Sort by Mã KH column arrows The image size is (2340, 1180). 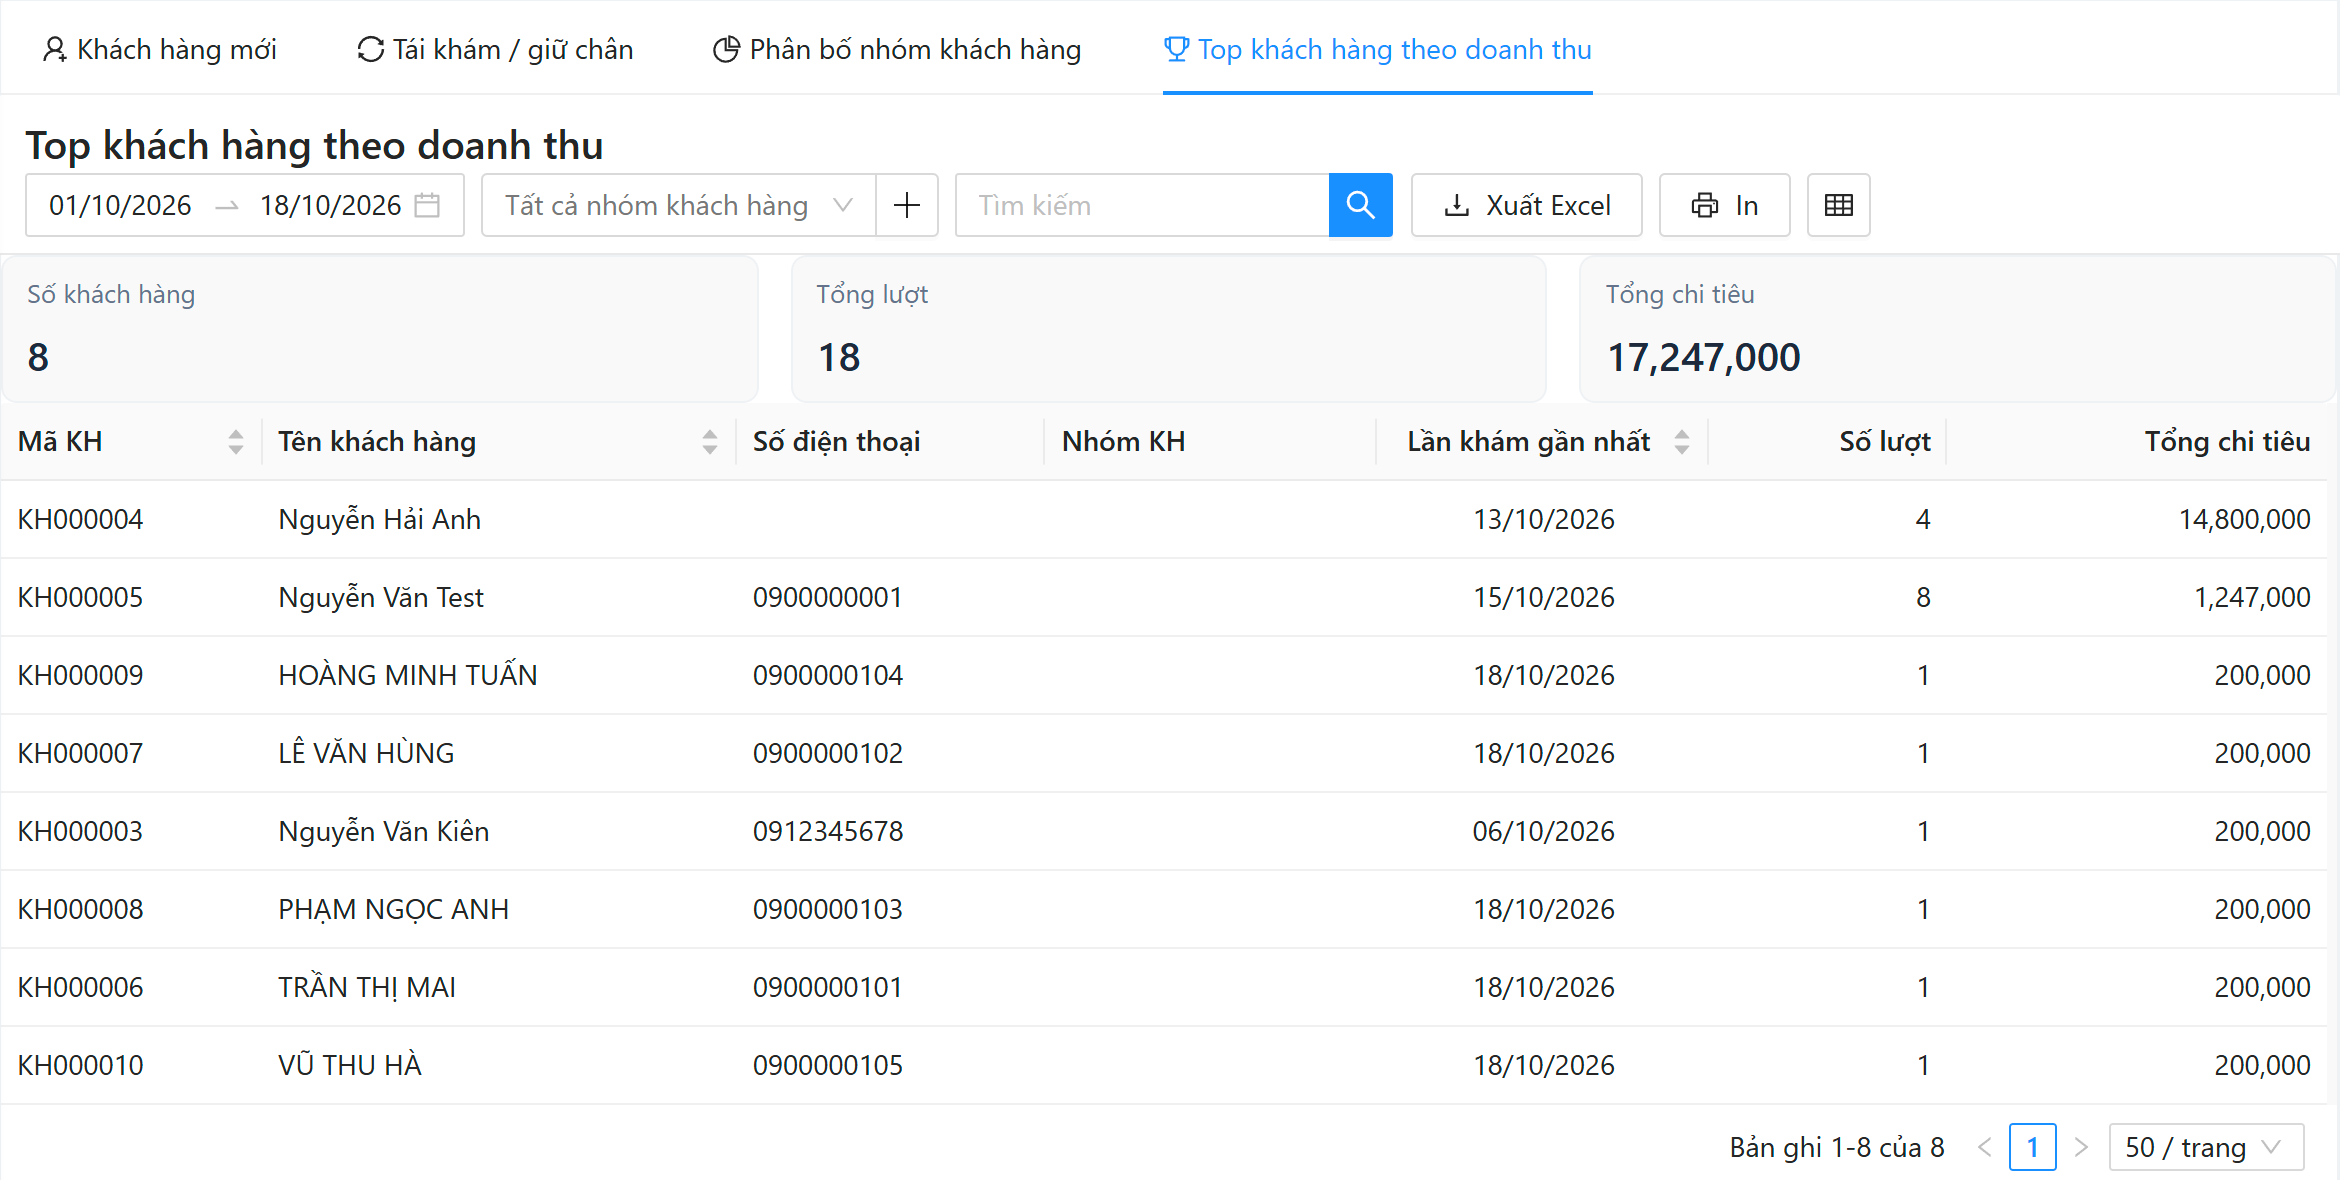click(235, 441)
